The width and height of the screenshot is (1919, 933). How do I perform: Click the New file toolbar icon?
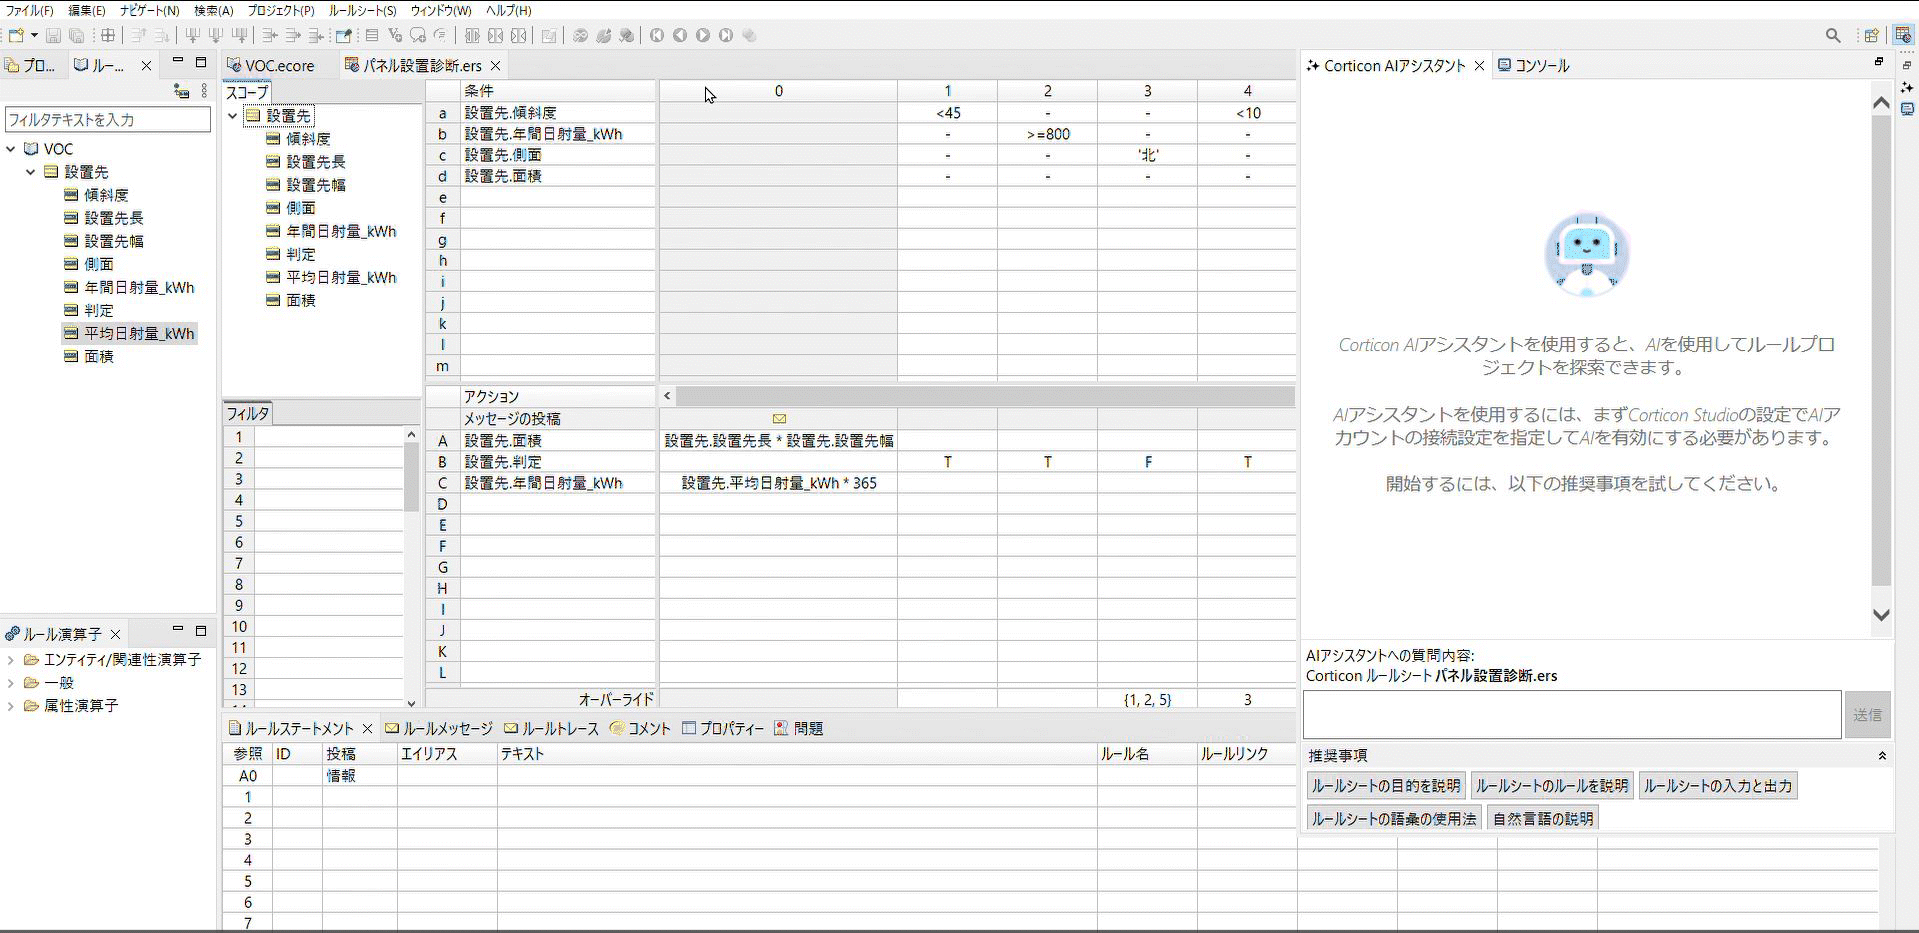point(16,36)
